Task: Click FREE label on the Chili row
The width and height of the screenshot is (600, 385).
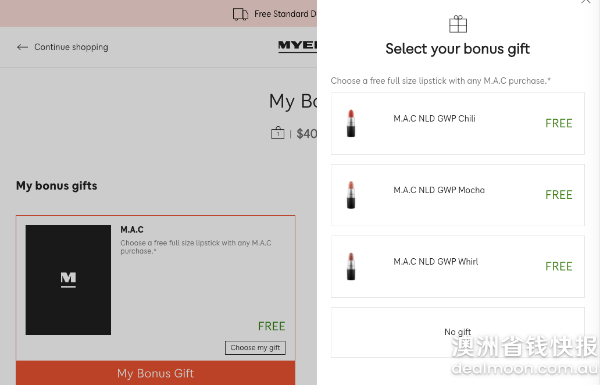Action: pyautogui.click(x=559, y=123)
